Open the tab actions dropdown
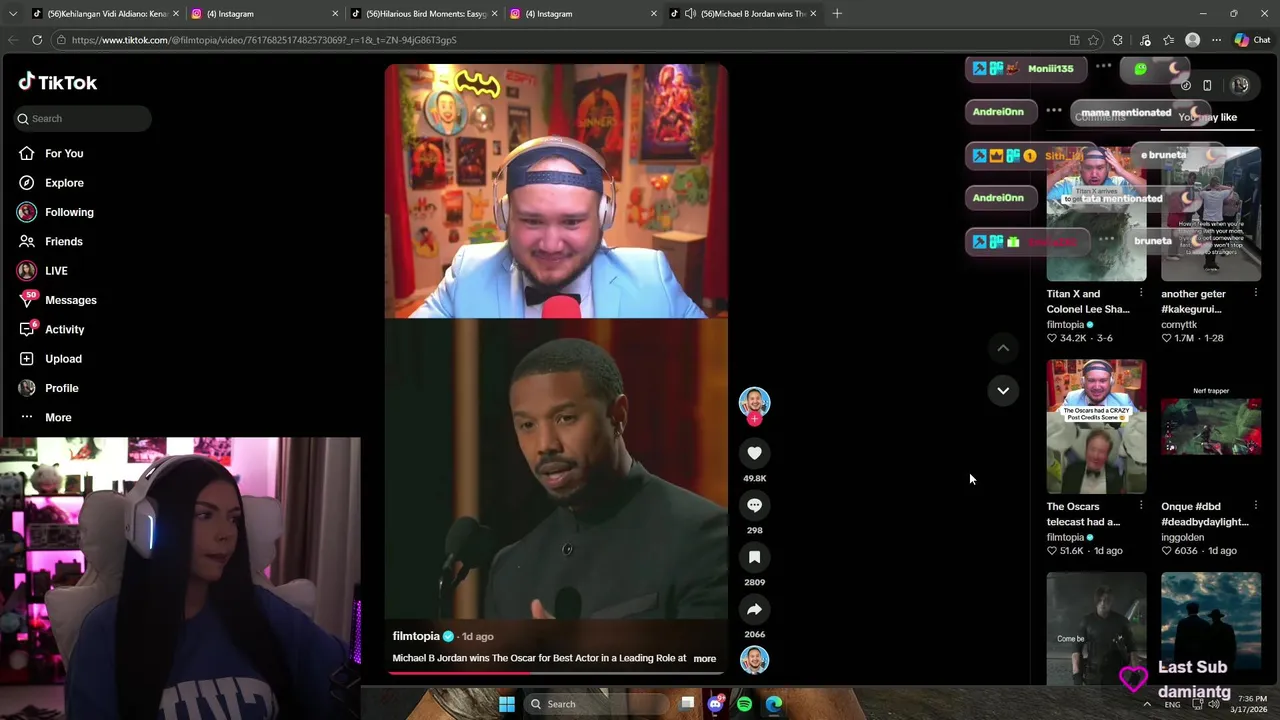 coord(13,14)
